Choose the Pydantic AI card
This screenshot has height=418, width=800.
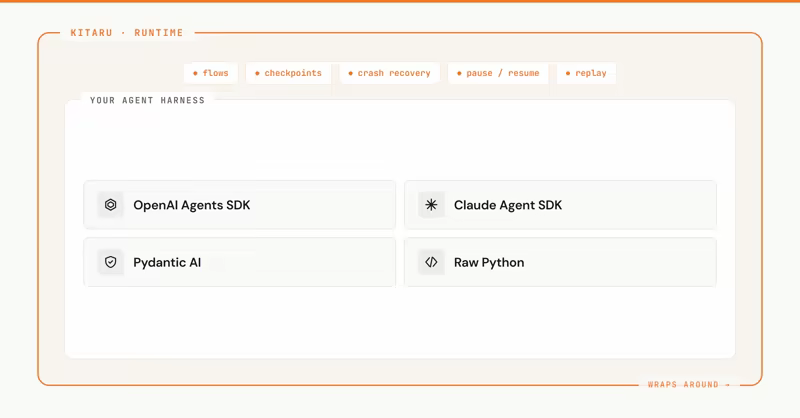(240, 262)
